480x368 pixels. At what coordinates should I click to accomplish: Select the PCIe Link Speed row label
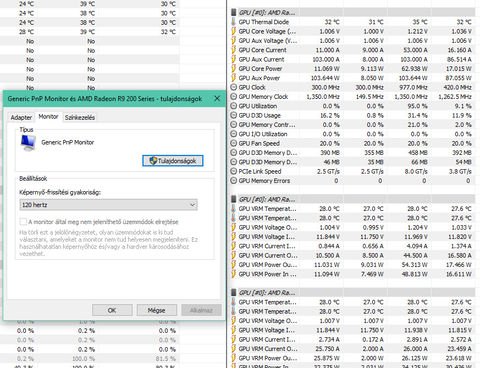point(260,171)
